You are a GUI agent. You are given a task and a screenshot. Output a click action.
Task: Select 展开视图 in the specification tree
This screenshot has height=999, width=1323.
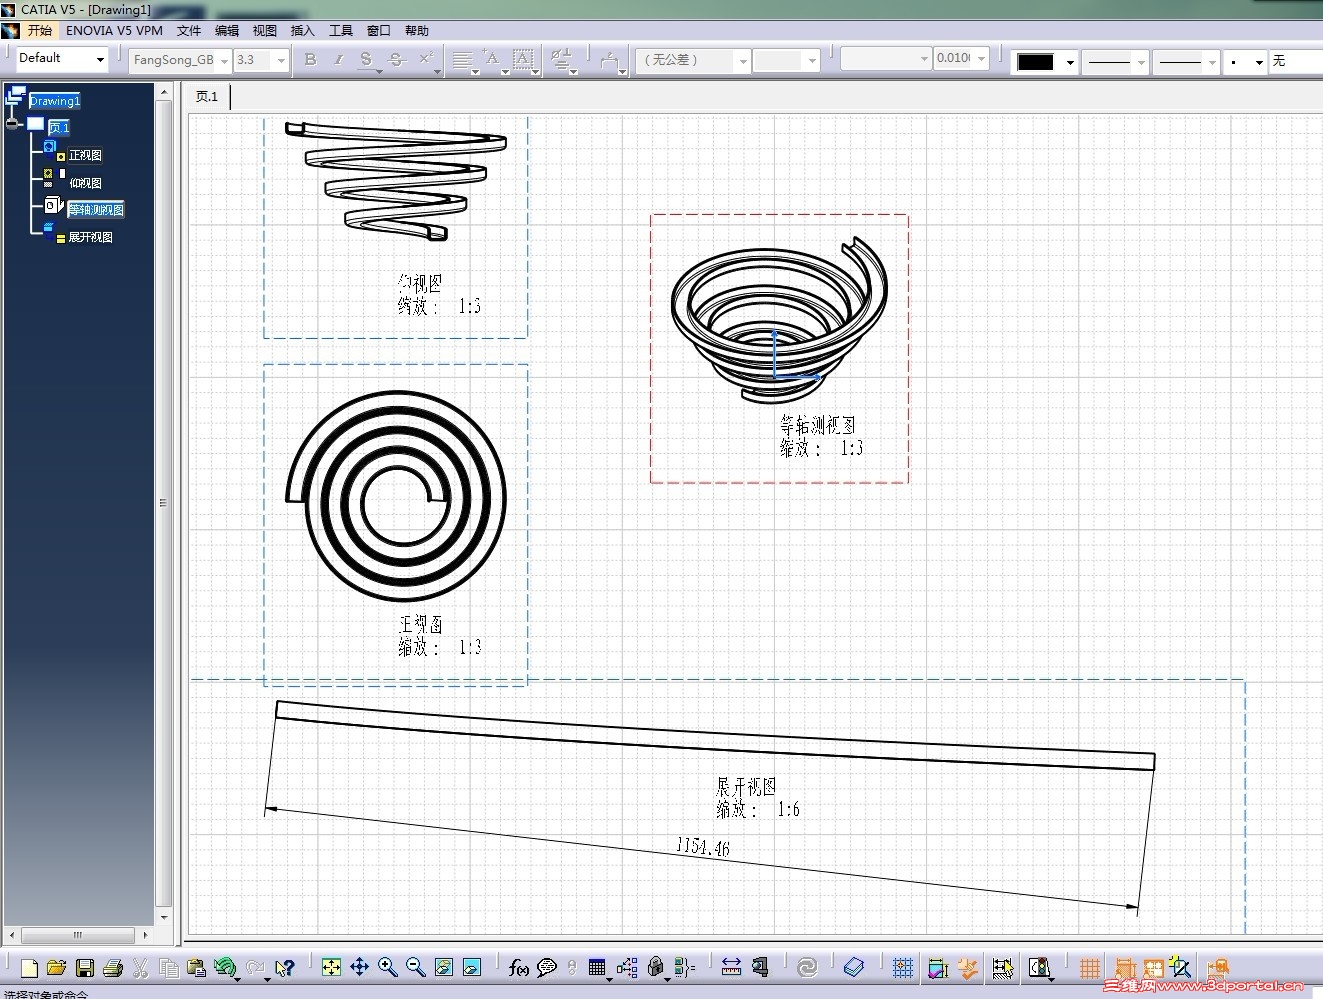(90, 237)
